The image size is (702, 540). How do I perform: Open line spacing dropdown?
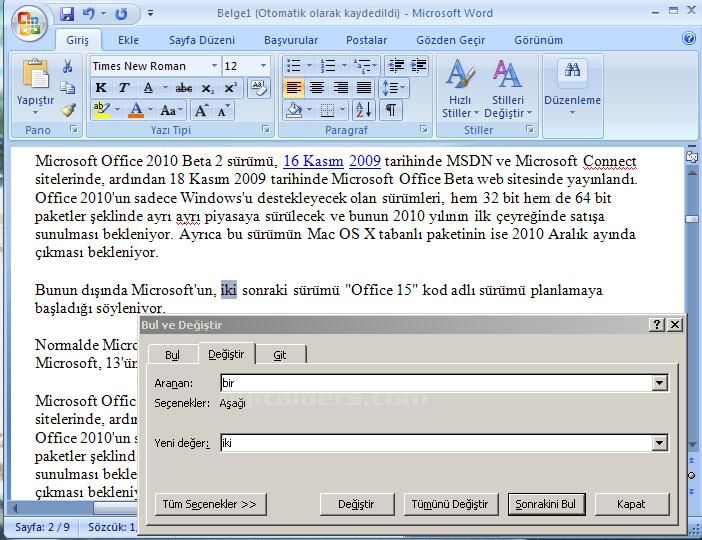click(x=394, y=88)
